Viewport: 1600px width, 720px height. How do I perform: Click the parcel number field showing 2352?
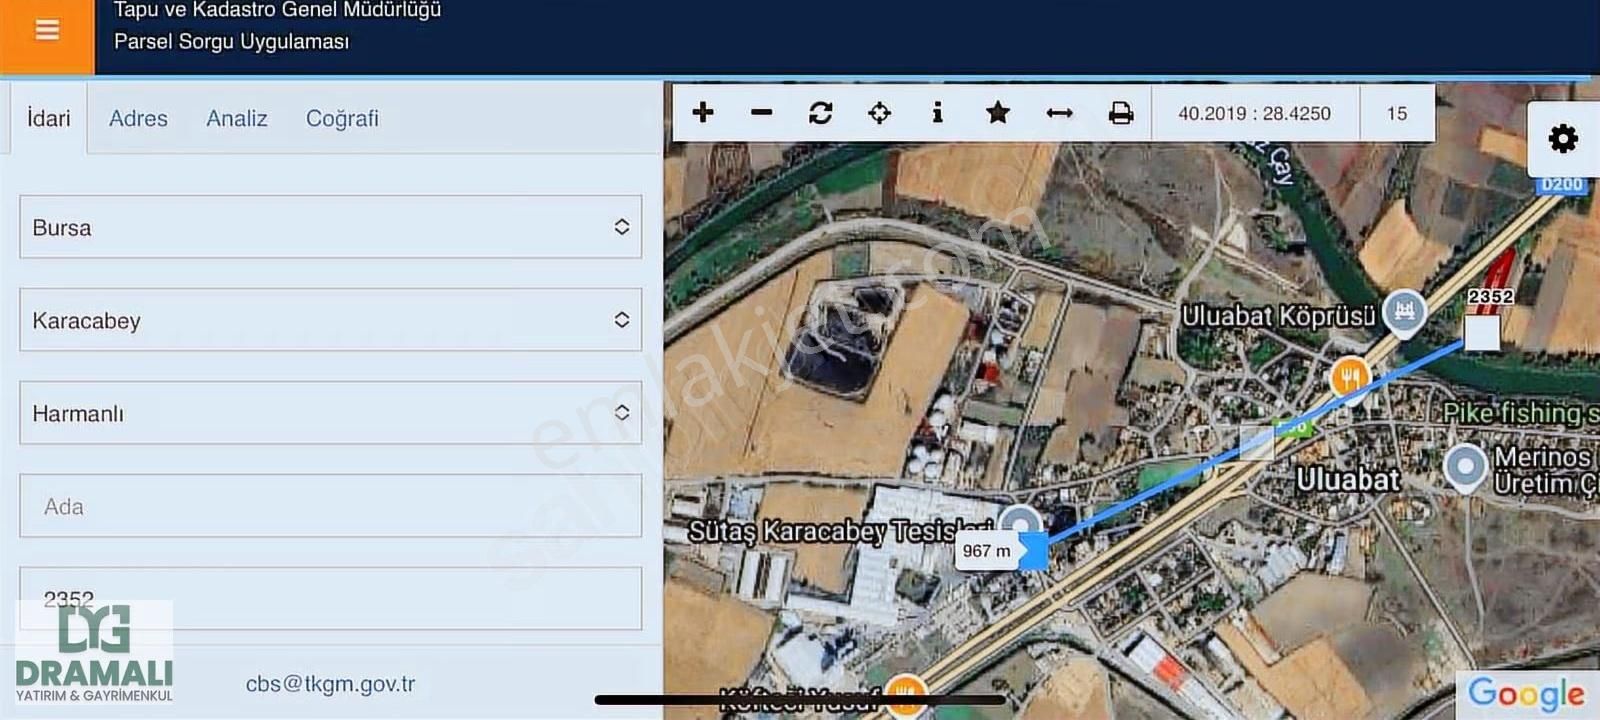point(330,599)
